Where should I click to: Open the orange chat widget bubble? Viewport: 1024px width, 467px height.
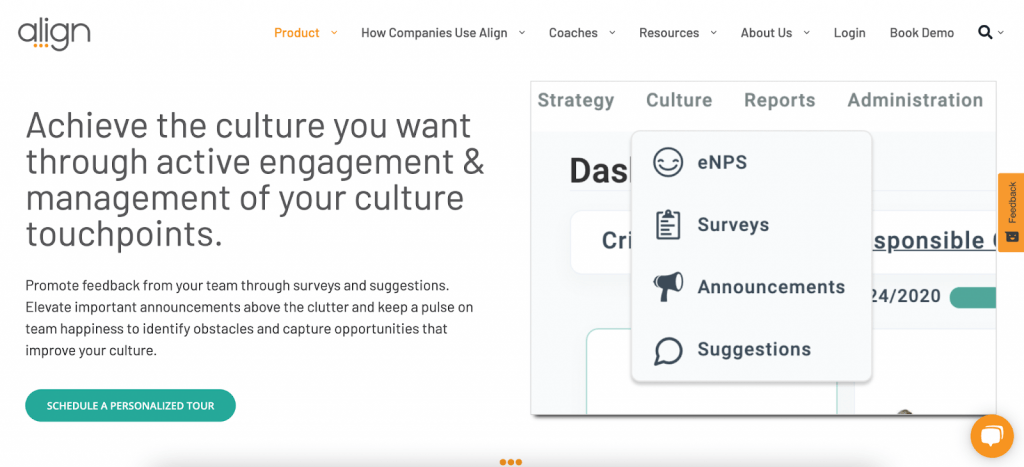click(x=991, y=436)
